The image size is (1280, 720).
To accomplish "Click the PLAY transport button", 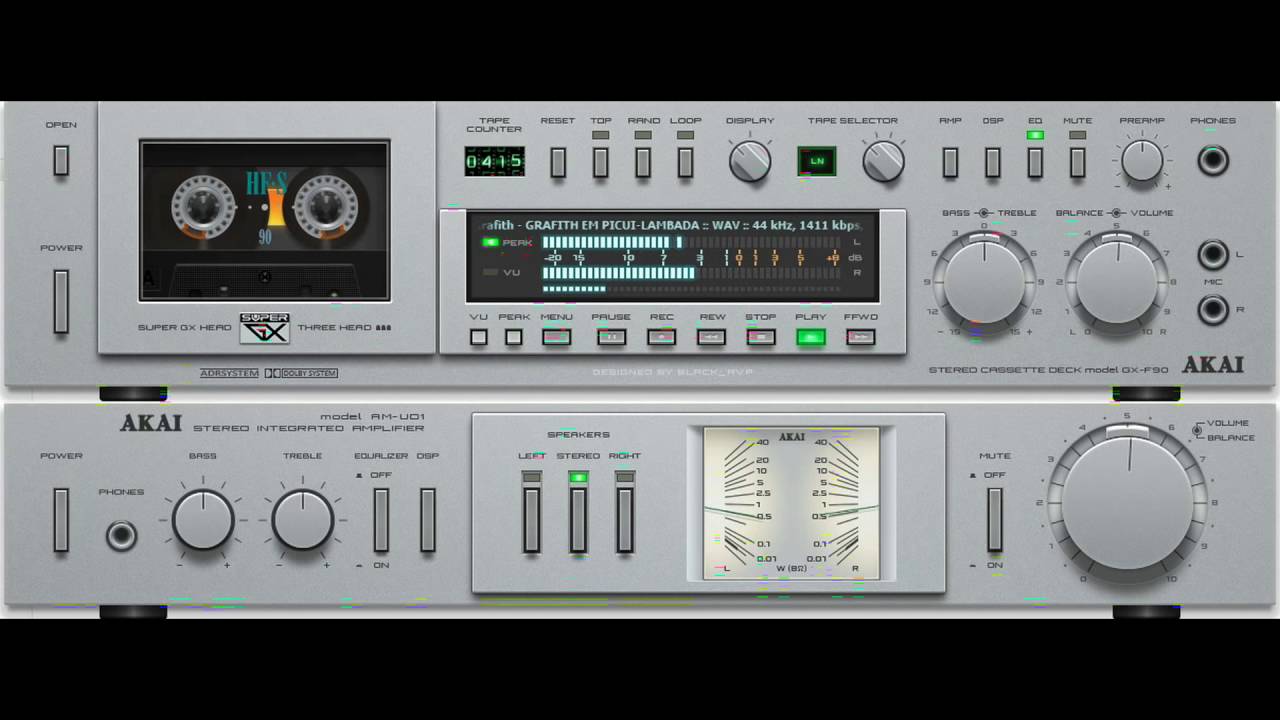I will click(x=811, y=337).
